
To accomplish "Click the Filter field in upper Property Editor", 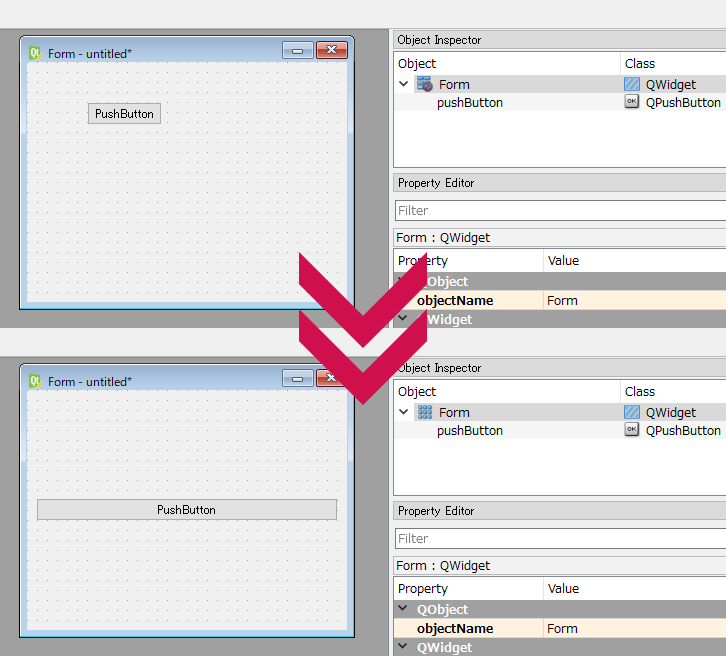I will coord(560,211).
